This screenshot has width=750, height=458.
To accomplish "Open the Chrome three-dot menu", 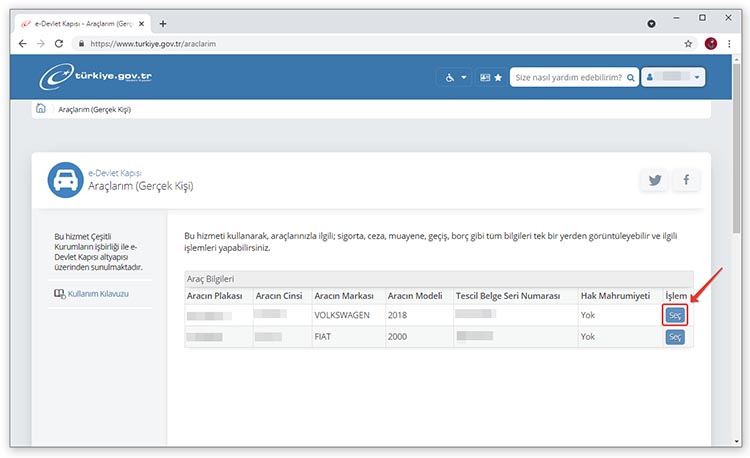I will pyautogui.click(x=732, y=44).
